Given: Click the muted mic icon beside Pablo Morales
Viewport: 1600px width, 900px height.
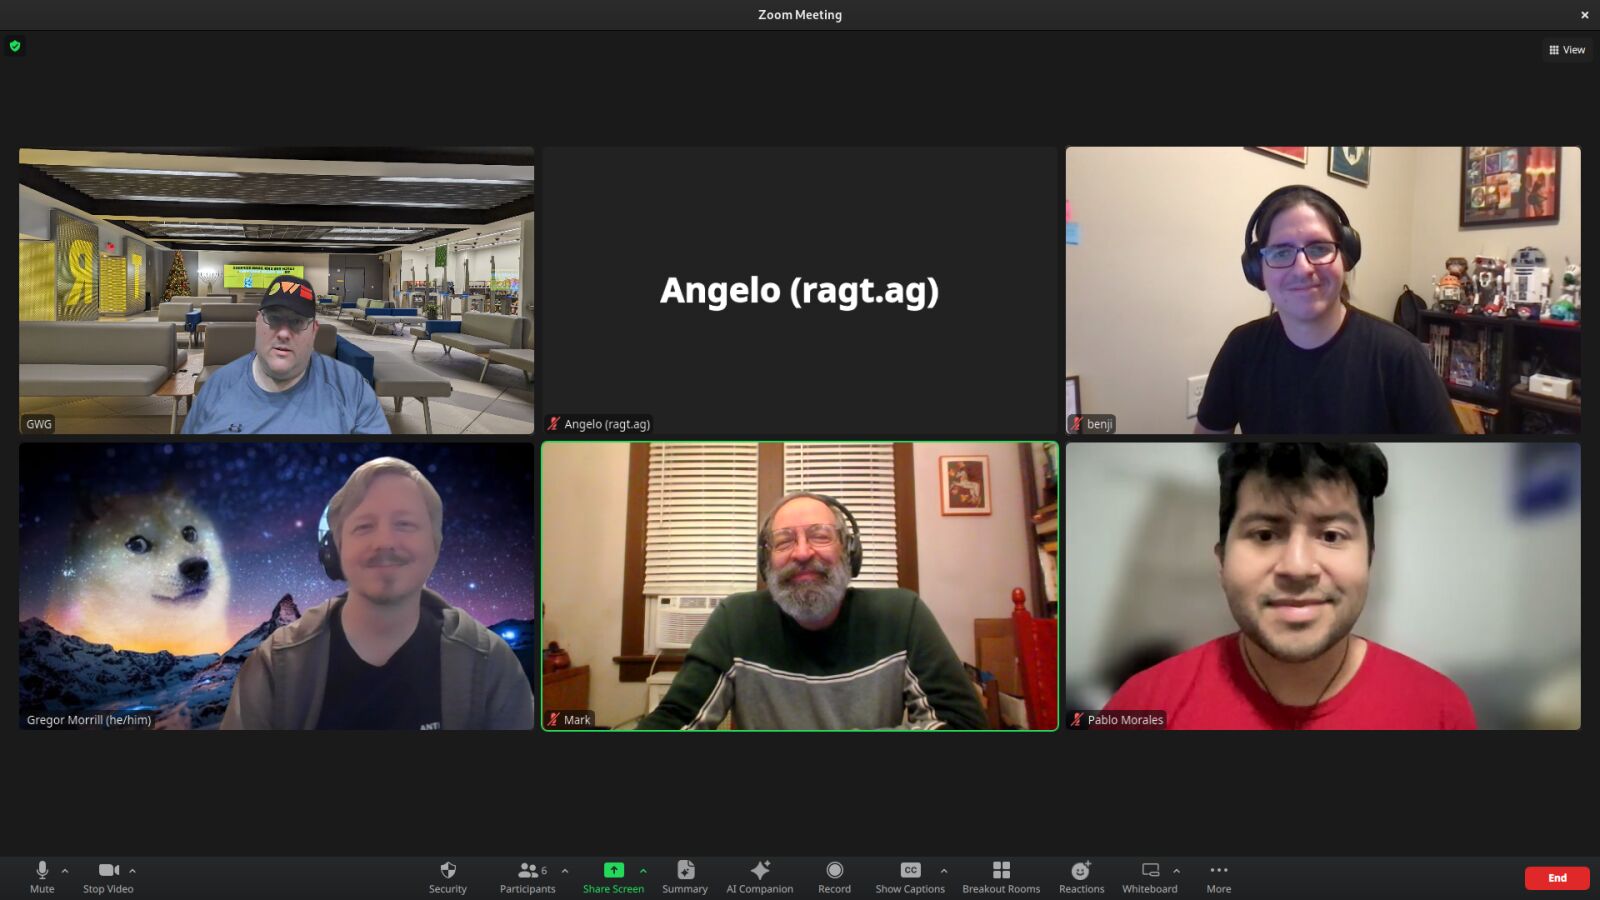Looking at the screenshot, I should coord(1077,720).
